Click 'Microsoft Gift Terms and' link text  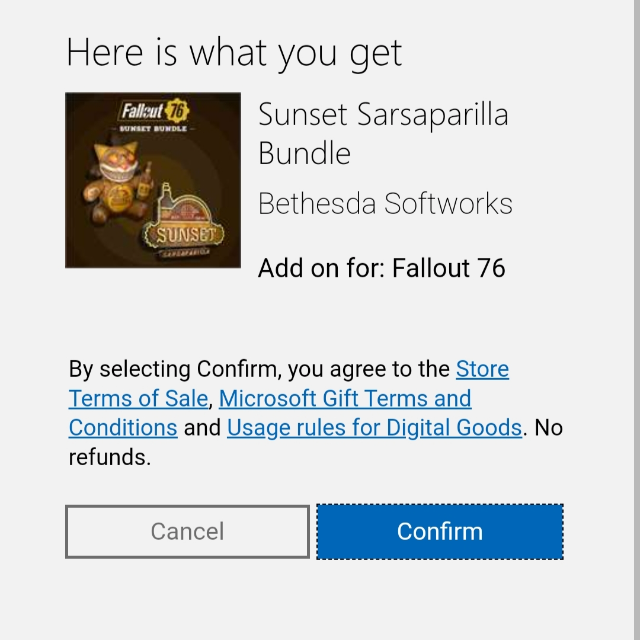coord(345,398)
